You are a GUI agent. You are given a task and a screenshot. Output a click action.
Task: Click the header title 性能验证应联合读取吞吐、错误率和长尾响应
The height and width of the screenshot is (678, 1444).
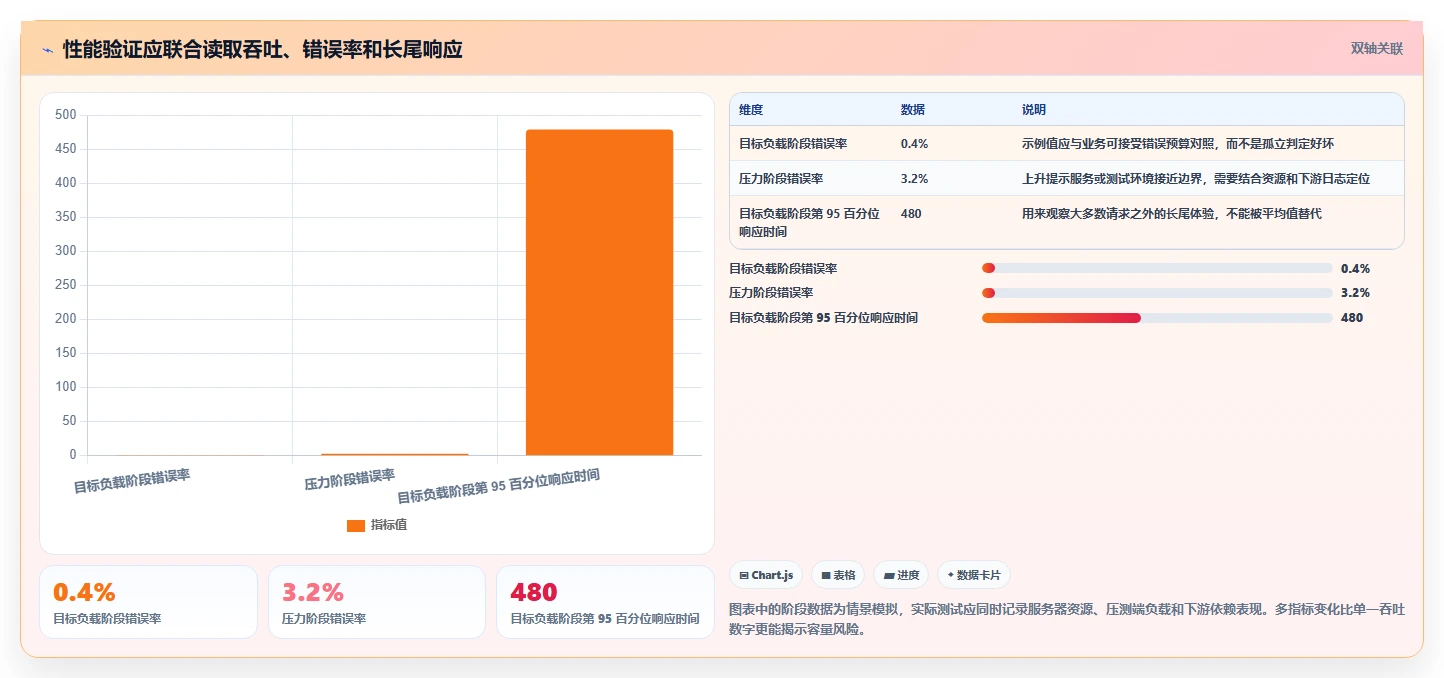tap(263, 50)
